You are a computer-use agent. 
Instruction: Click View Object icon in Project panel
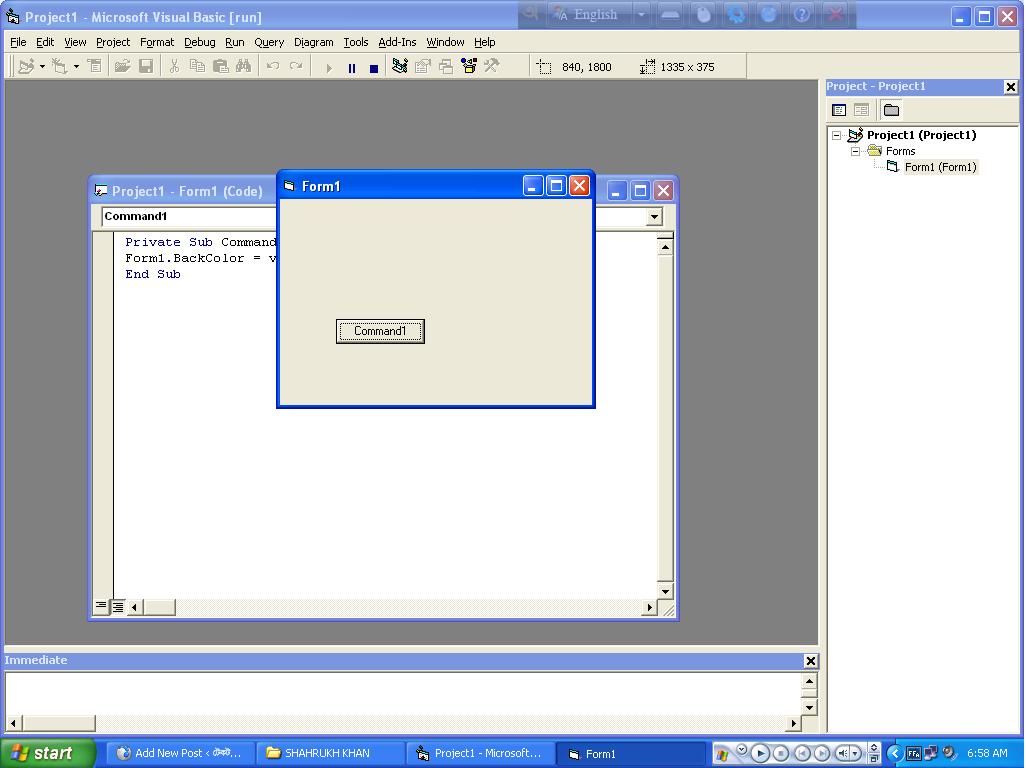click(861, 110)
